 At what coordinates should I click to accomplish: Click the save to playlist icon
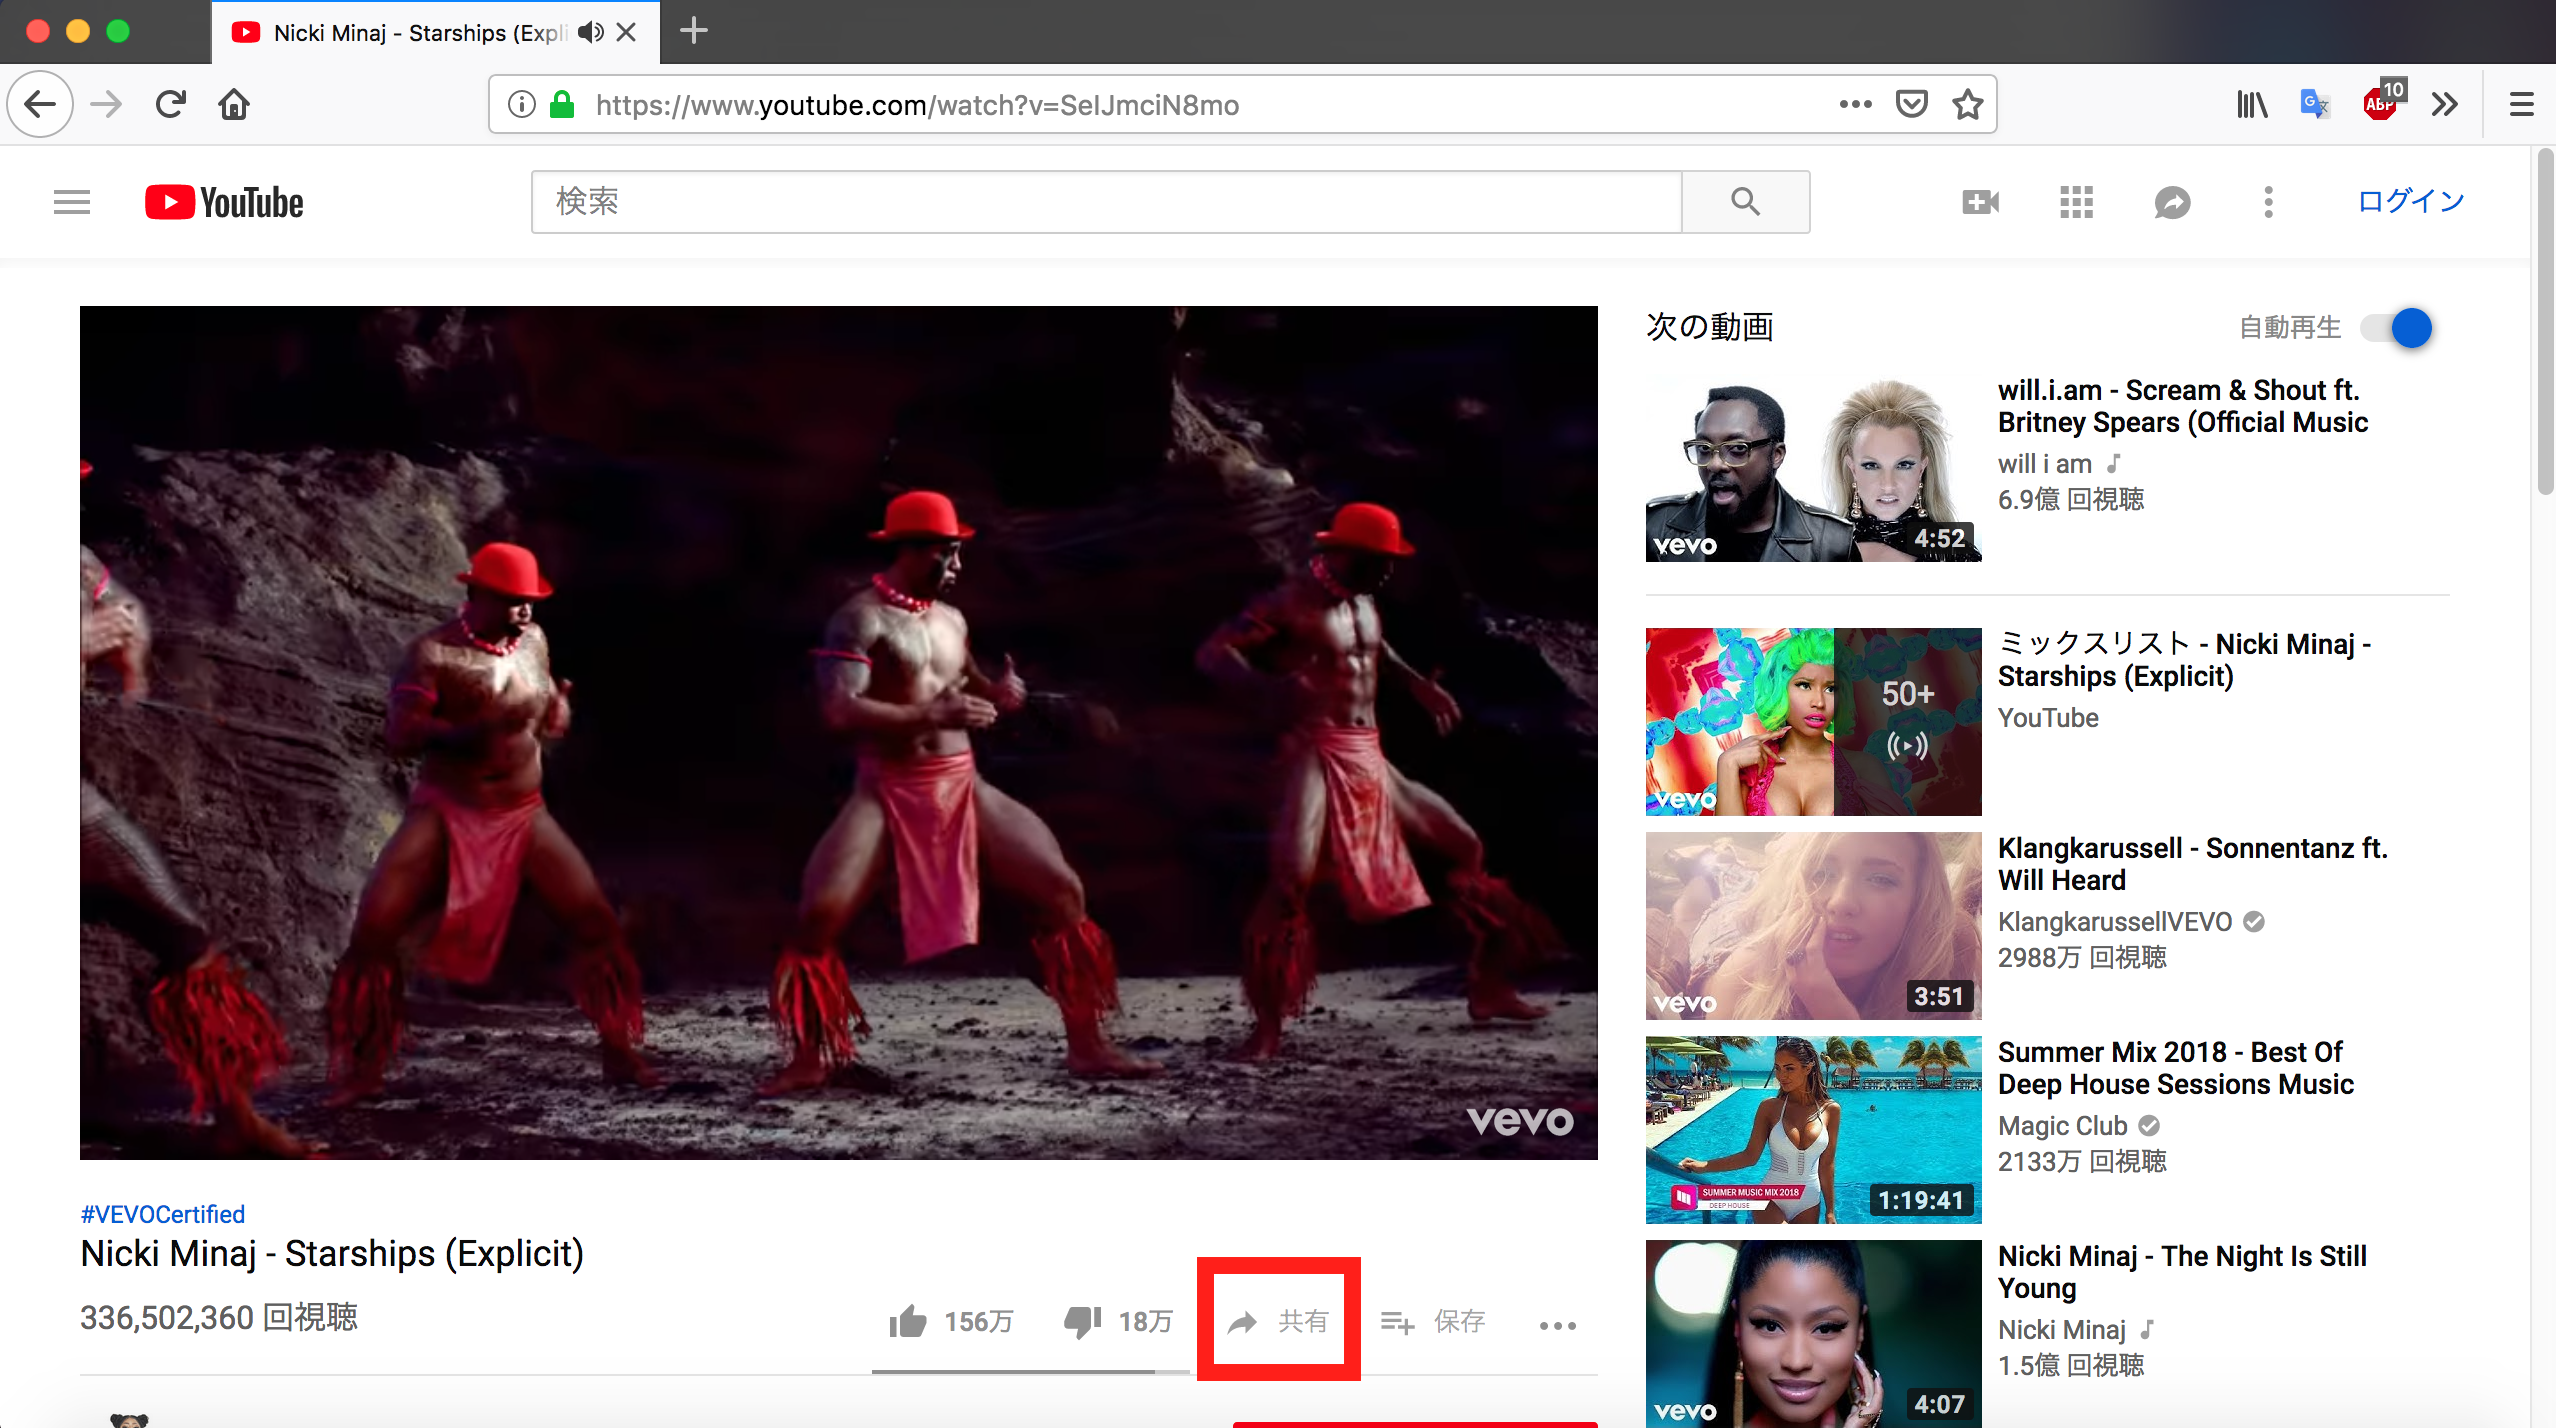[x=1397, y=1322]
